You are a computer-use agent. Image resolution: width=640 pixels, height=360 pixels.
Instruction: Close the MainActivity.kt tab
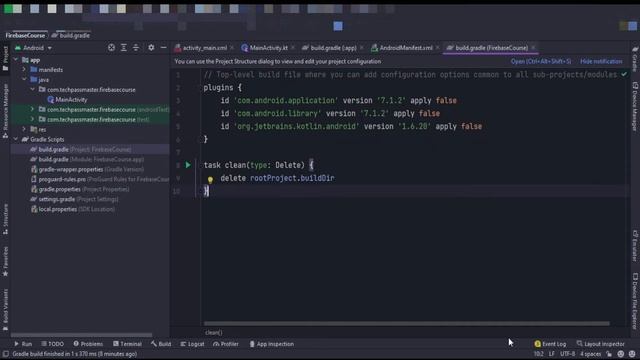point(293,48)
